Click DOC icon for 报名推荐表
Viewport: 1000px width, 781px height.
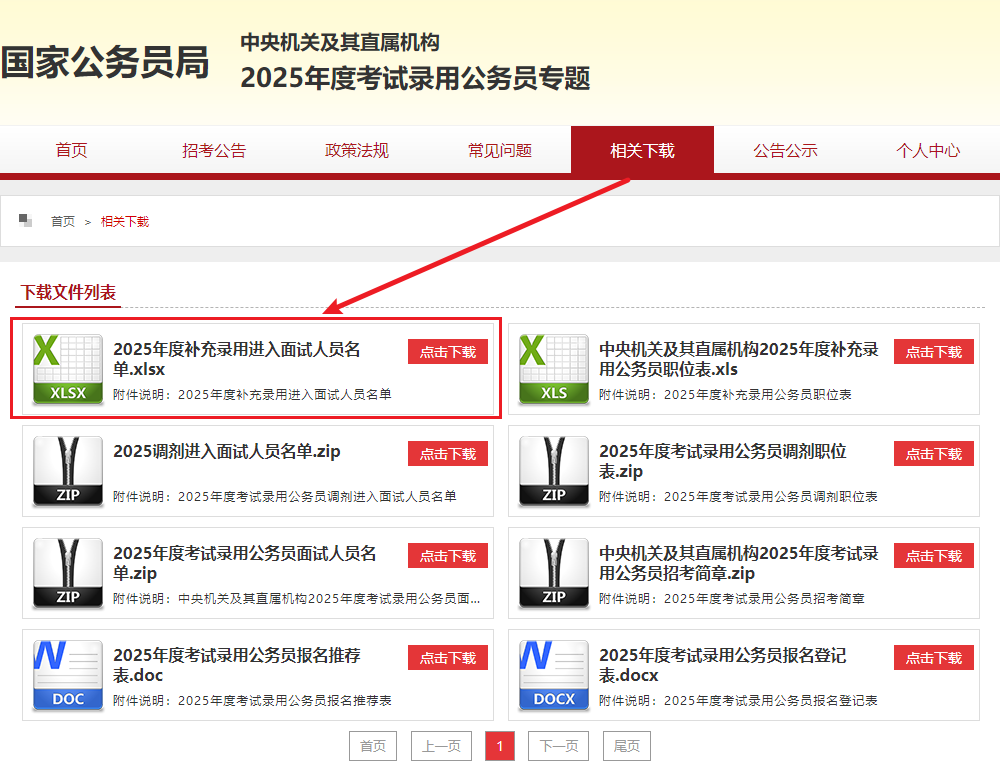pyautogui.click(x=68, y=675)
